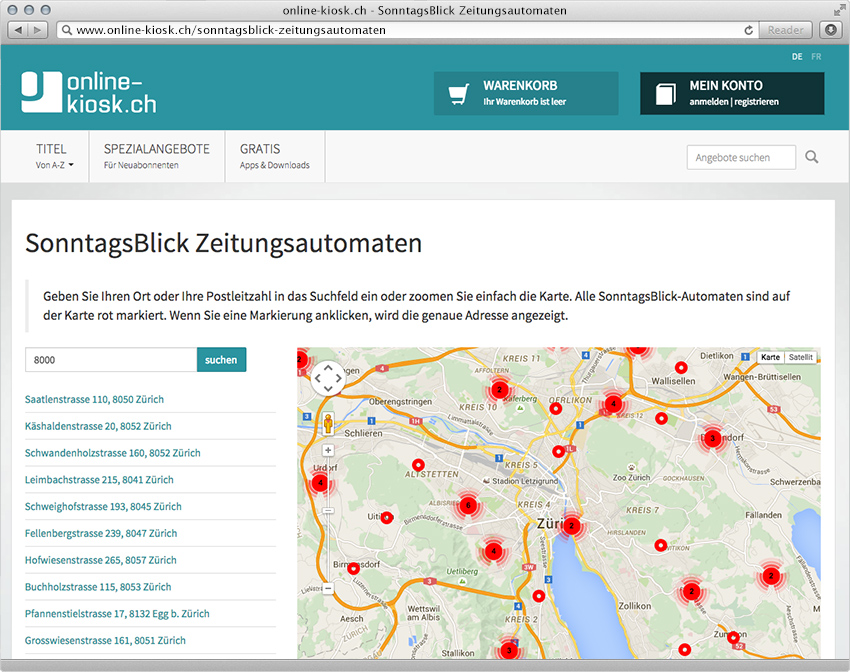This screenshot has height=672, width=850.
Task: Click the single red marker near Wallisellen
Action: pos(681,367)
